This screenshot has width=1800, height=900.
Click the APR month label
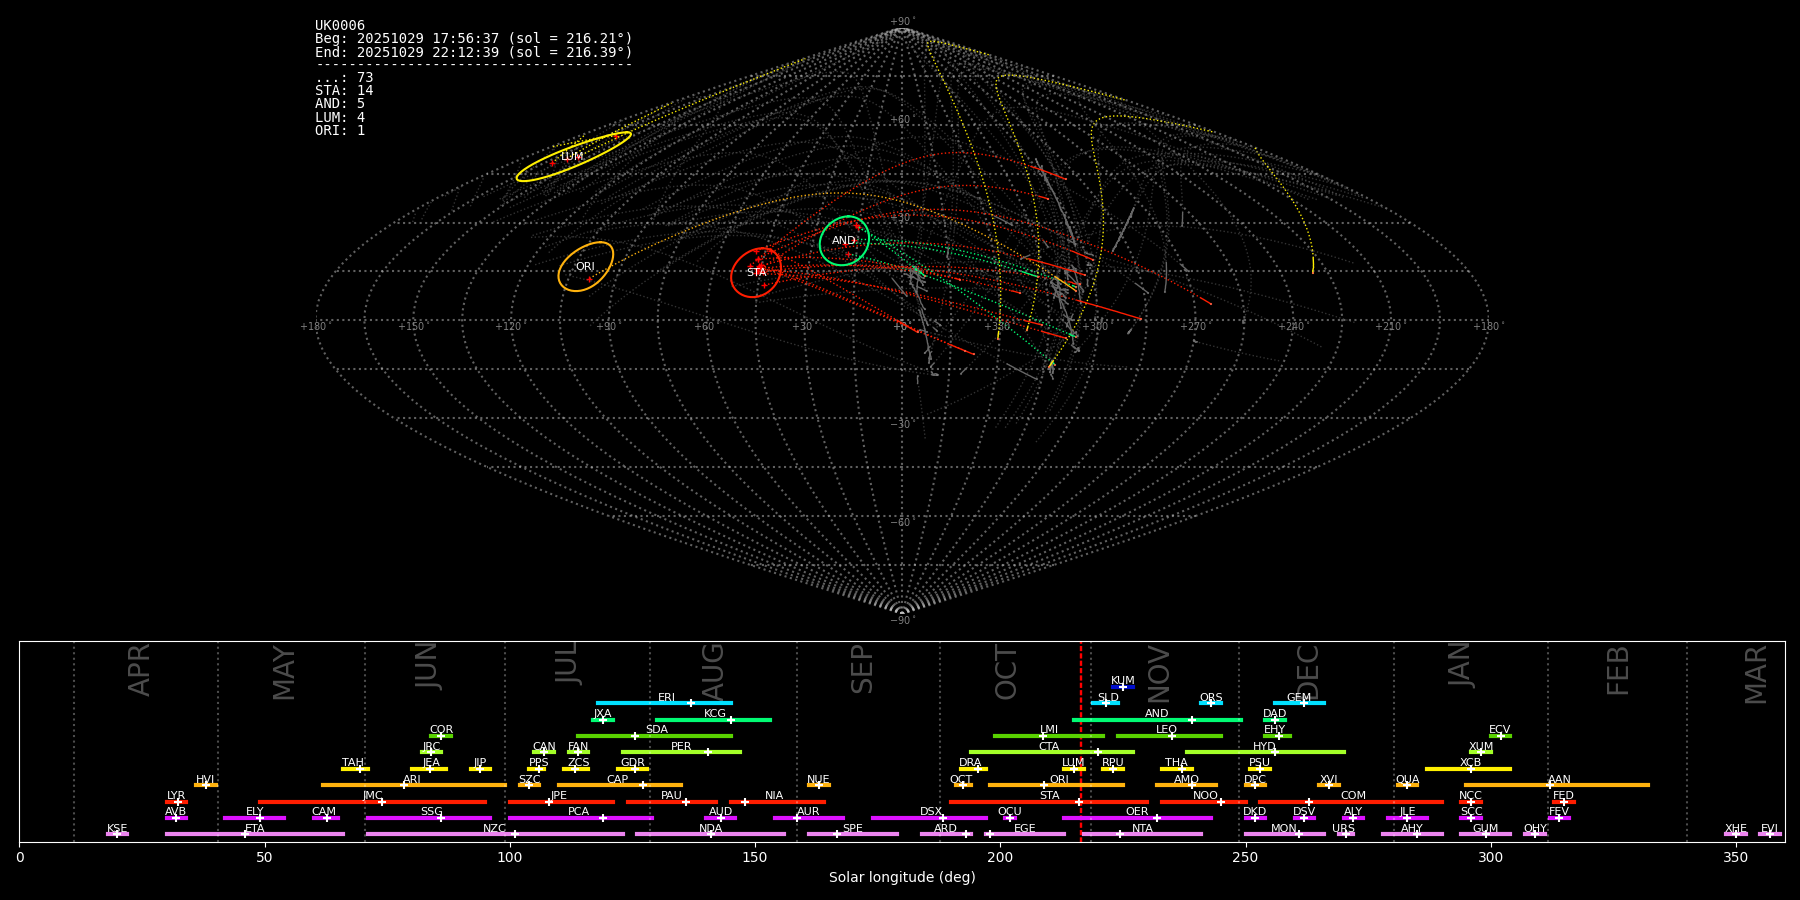[x=139, y=670]
